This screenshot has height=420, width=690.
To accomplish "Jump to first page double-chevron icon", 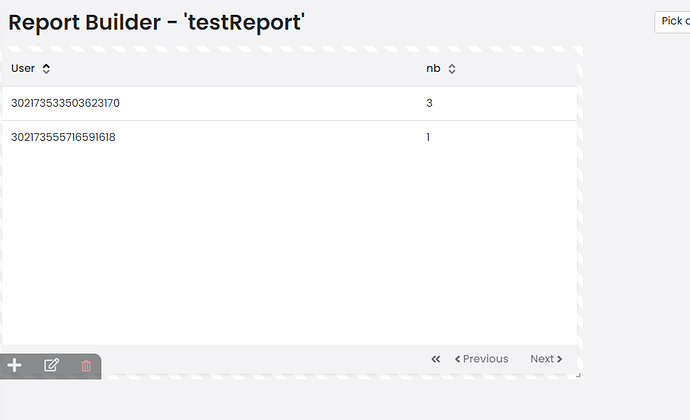I will [436, 359].
